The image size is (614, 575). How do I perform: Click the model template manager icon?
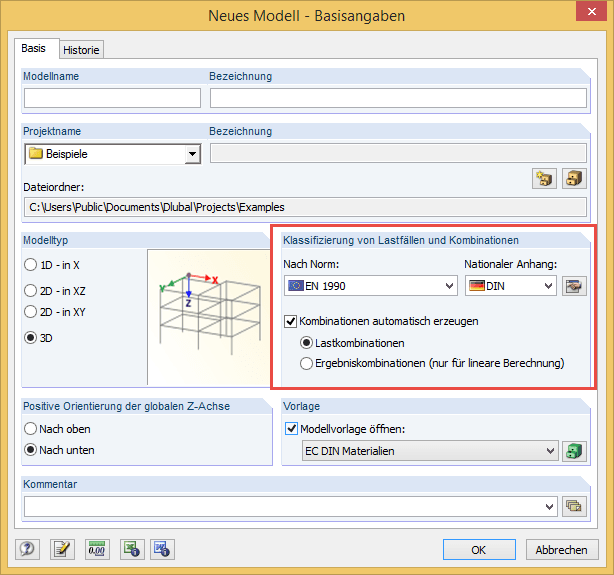click(574, 451)
